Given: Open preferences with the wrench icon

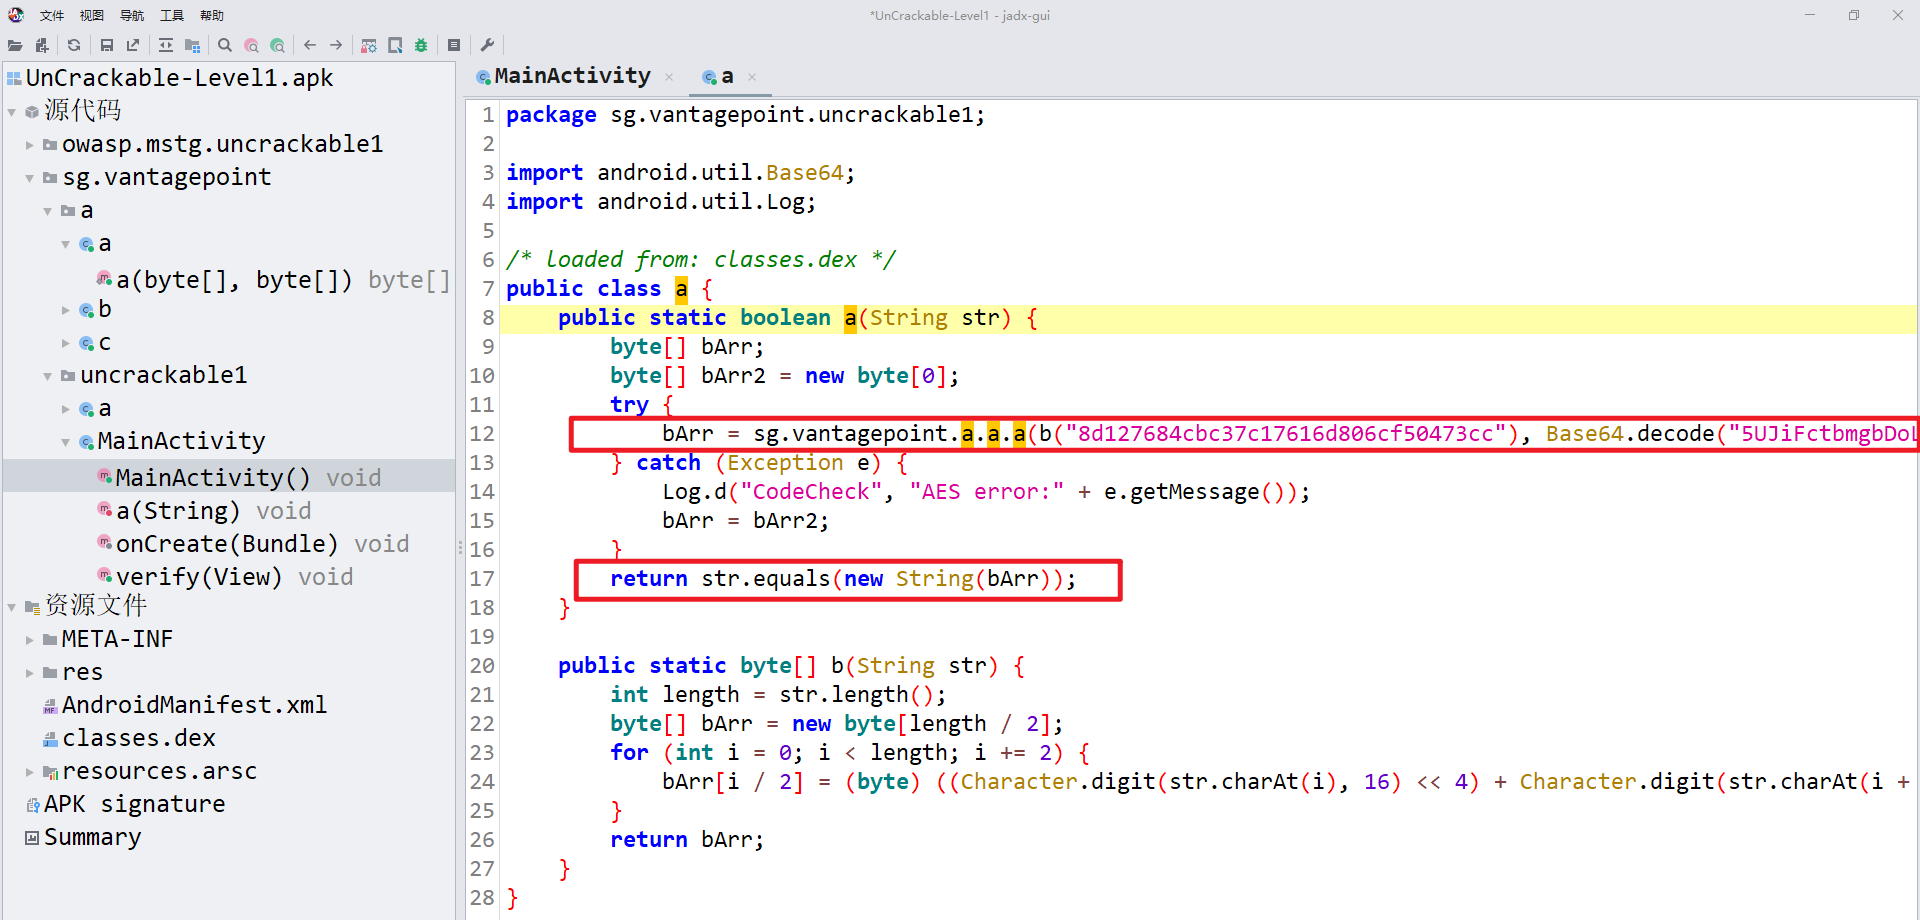Looking at the screenshot, I should (x=487, y=45).
